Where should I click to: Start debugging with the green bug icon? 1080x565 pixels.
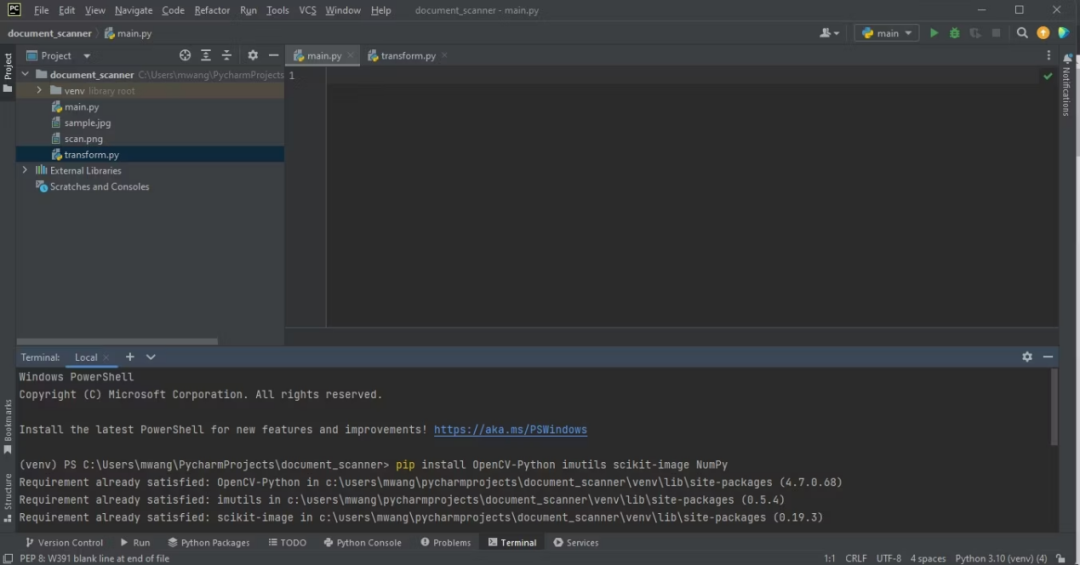click(x=954, y=33)
